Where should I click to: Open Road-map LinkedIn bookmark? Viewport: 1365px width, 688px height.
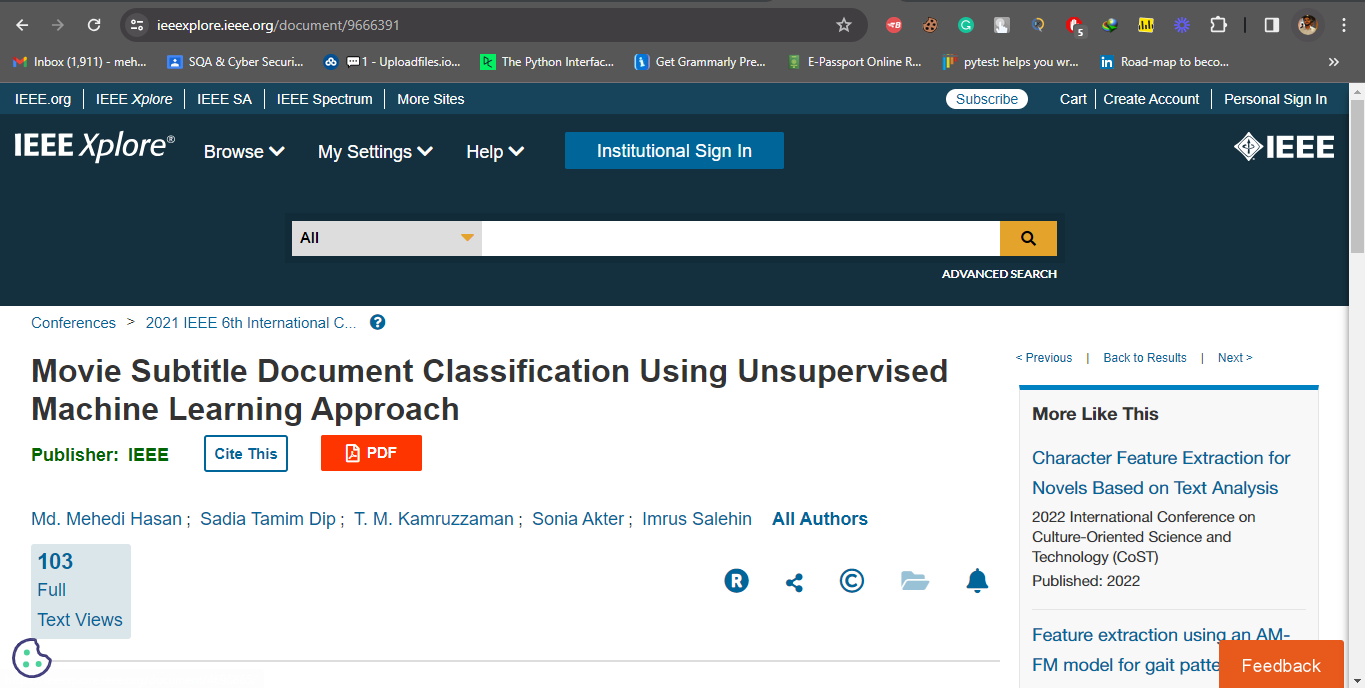[1165, 62]
